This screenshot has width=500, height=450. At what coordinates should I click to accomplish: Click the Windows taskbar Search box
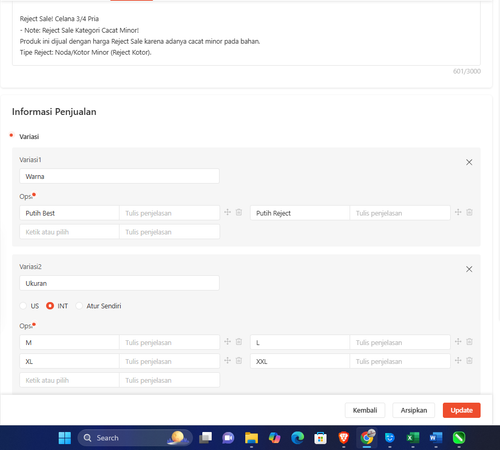135,438
